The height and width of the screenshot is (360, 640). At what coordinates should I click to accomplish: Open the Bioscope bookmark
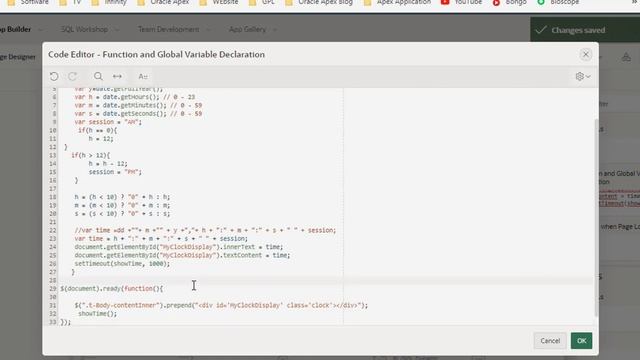tap(558, 2)
